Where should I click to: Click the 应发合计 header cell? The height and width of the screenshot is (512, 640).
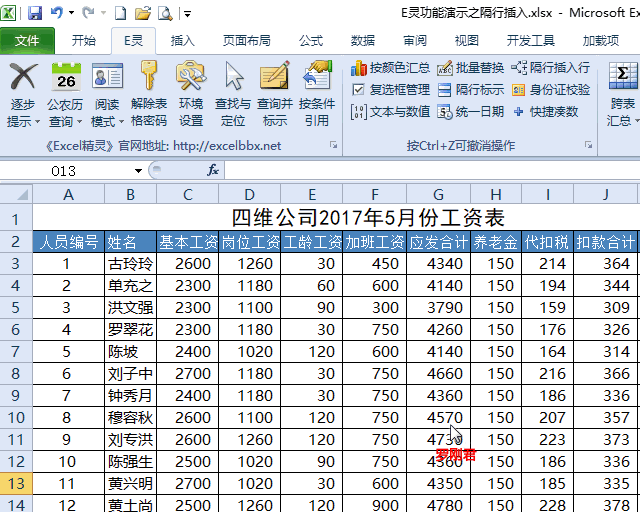(x=438, y=242)
